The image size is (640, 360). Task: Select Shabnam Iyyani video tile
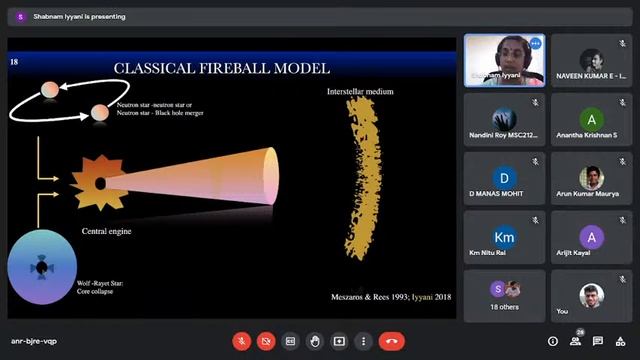pos(504,60)
